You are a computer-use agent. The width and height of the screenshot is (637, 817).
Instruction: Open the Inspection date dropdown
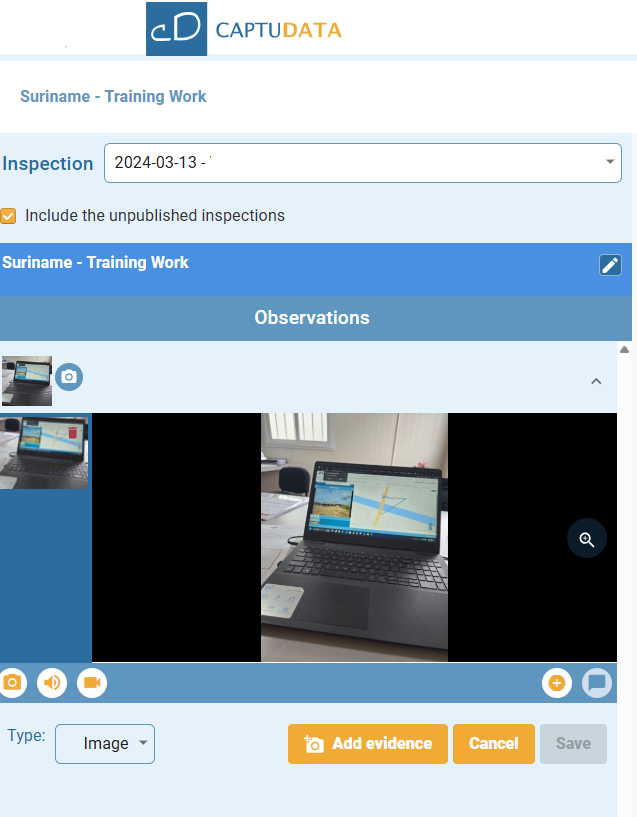[362, 163]
